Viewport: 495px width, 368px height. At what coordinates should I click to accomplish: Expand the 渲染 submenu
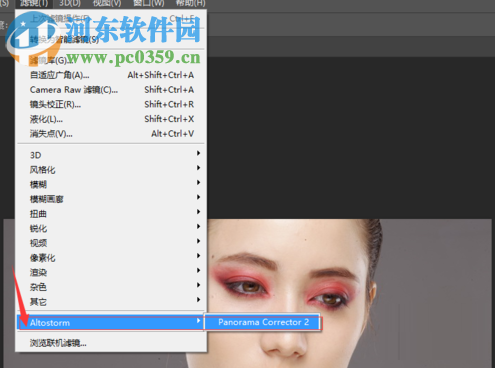pyautogui.click(x=111, y=273)
